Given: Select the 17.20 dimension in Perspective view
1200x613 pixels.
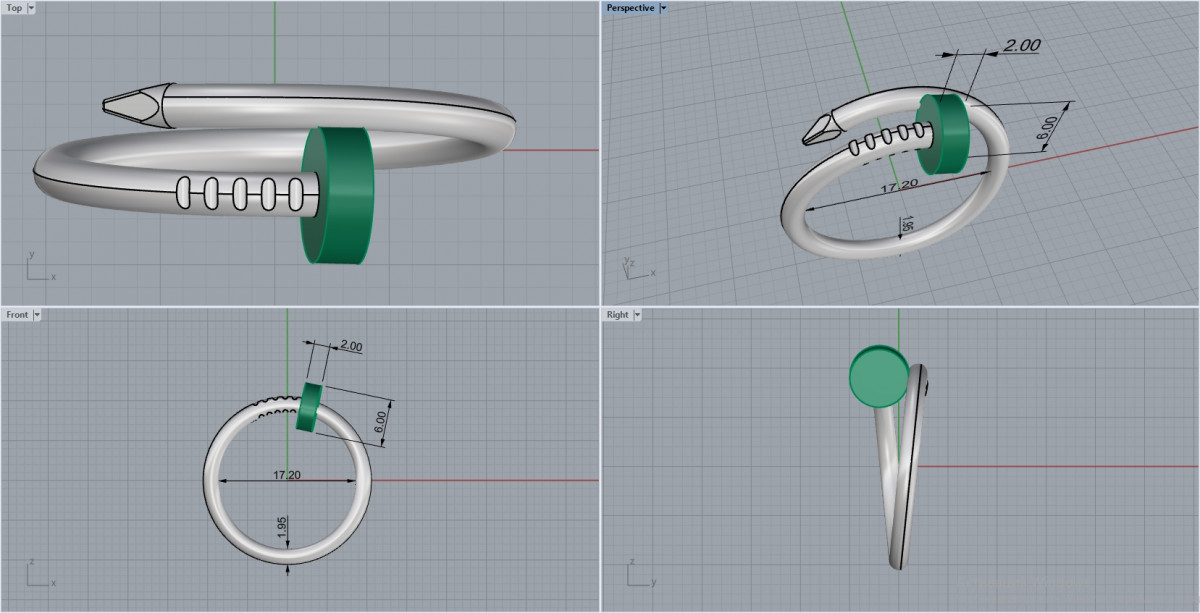Looking at the screenshot, I should click(871, 187).
